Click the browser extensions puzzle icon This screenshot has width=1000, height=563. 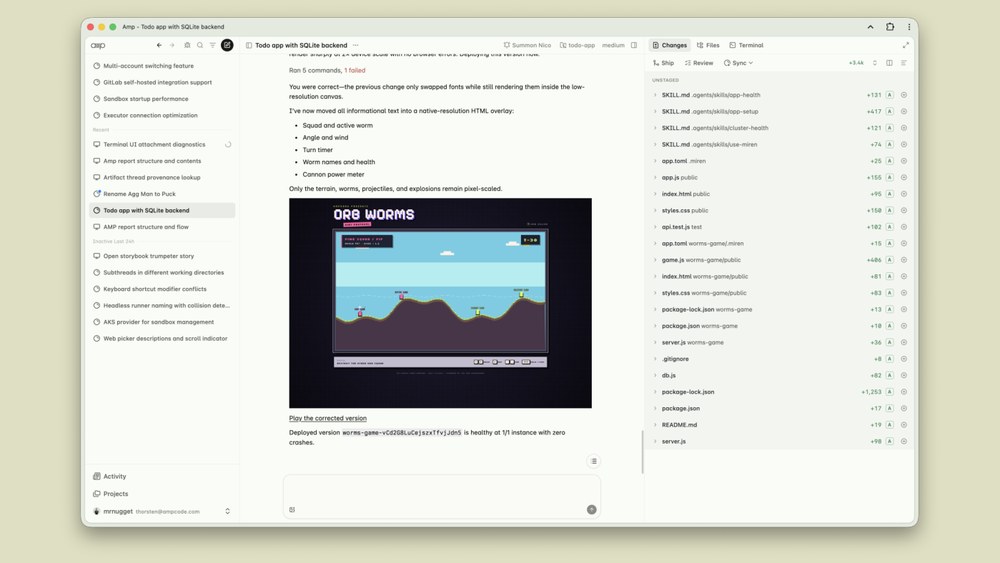890,27
